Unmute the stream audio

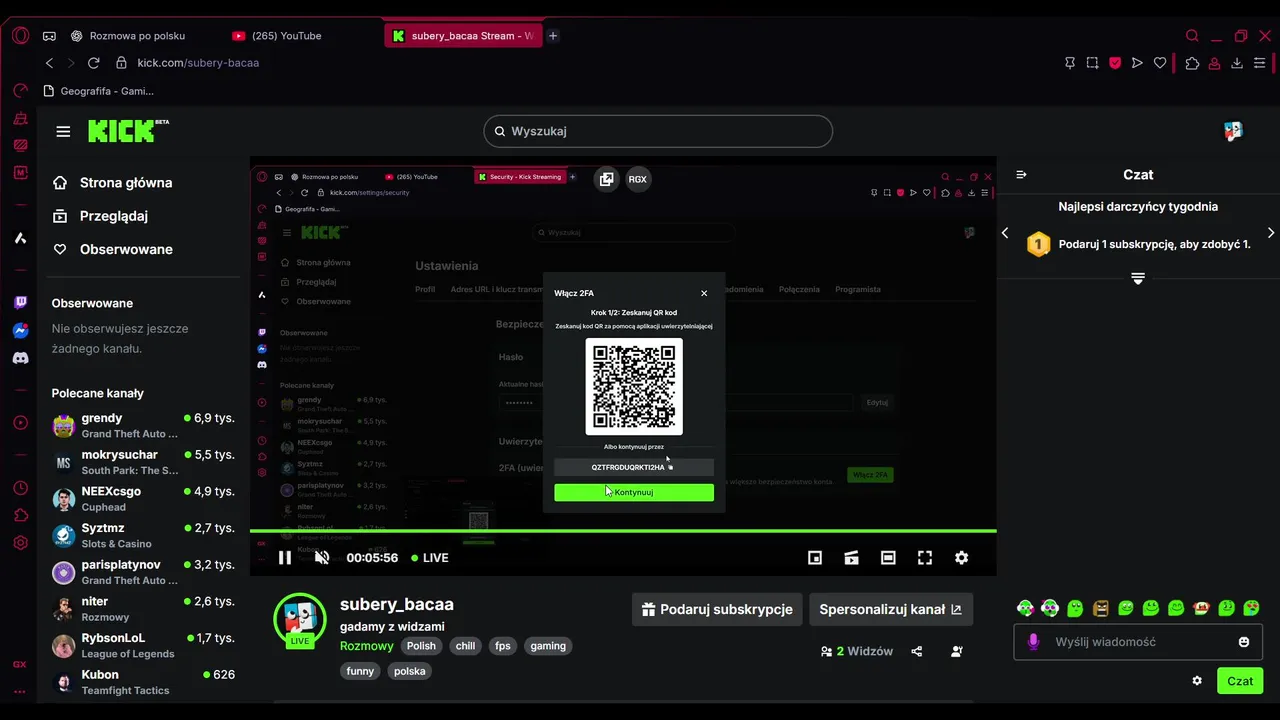tap(322, 558)
